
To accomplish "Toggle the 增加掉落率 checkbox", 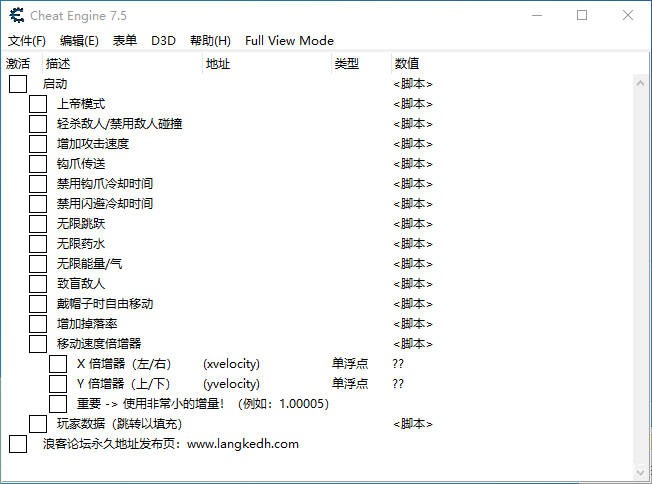I will coord(38,323).
